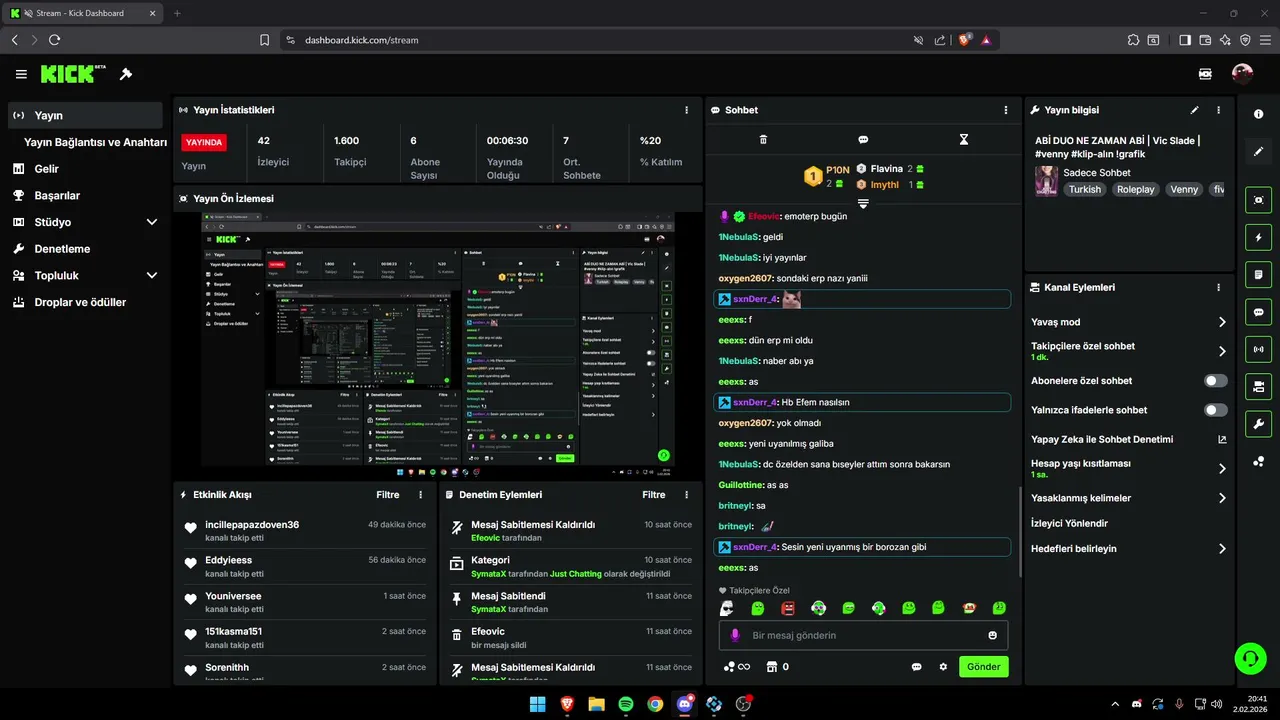Click the Turkish tag in stream info

click(x=1084, y=189)
